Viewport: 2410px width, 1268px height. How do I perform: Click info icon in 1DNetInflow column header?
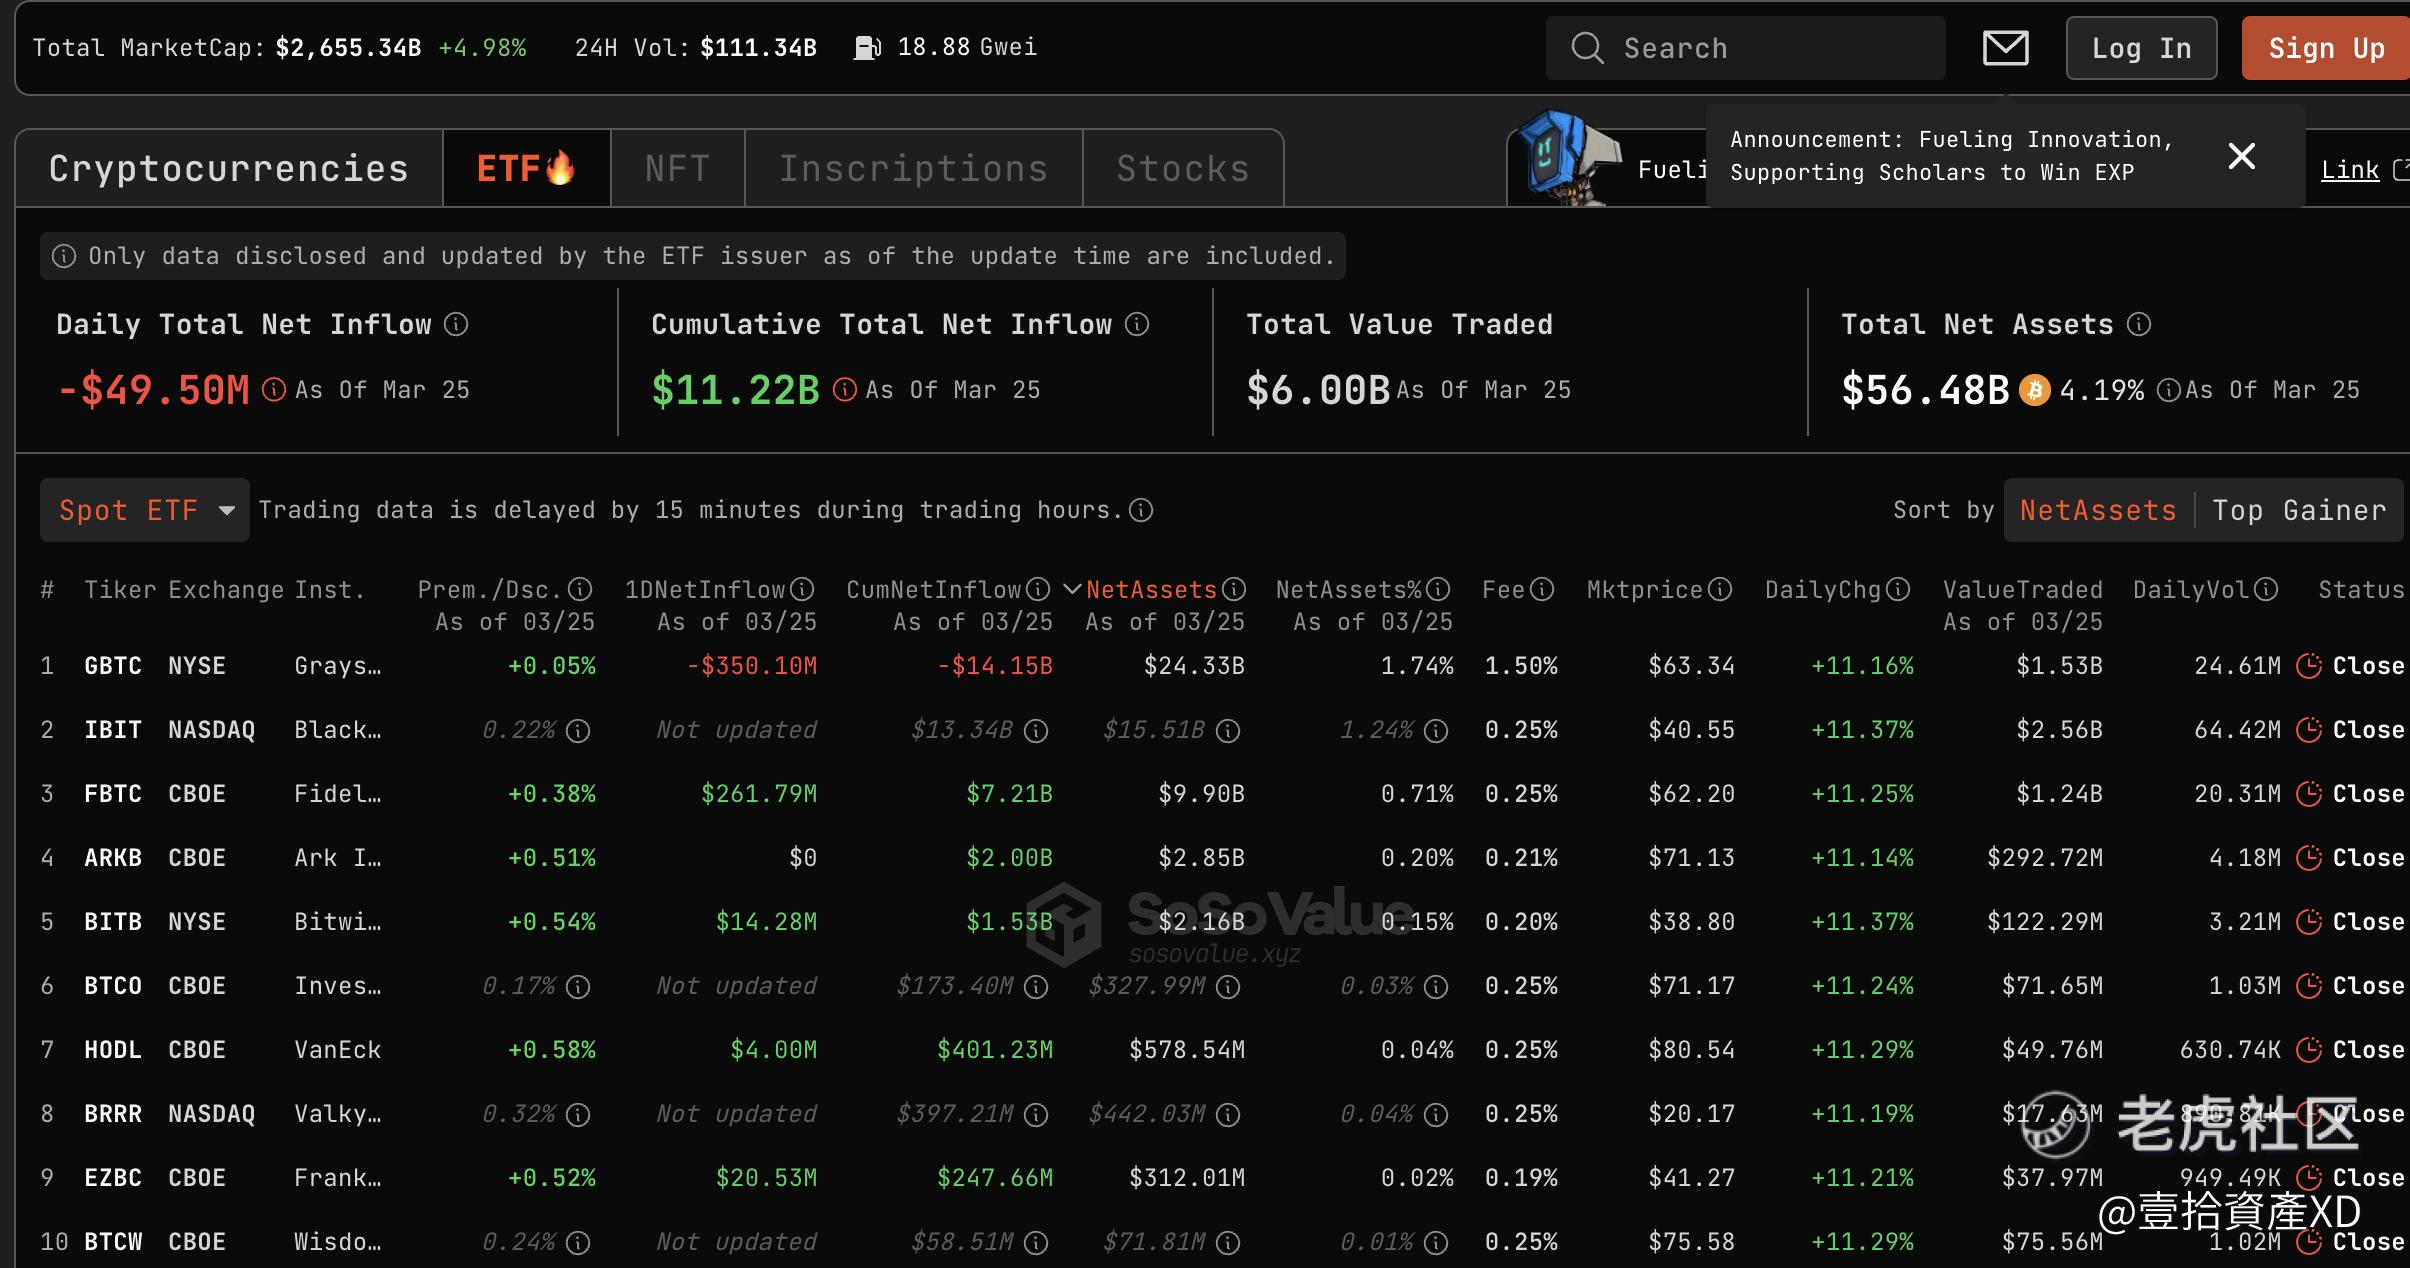pos(802,589)
